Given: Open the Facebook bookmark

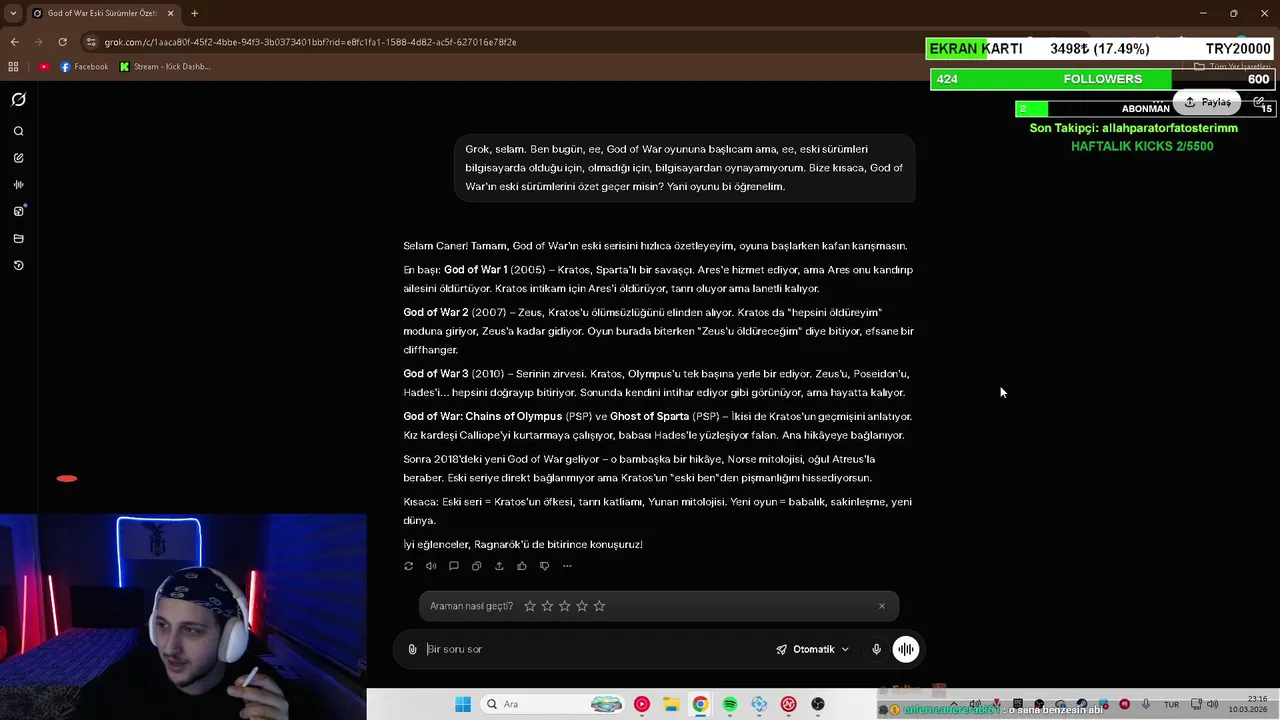Looking at the screenshot, I should [x=84, y=67].
